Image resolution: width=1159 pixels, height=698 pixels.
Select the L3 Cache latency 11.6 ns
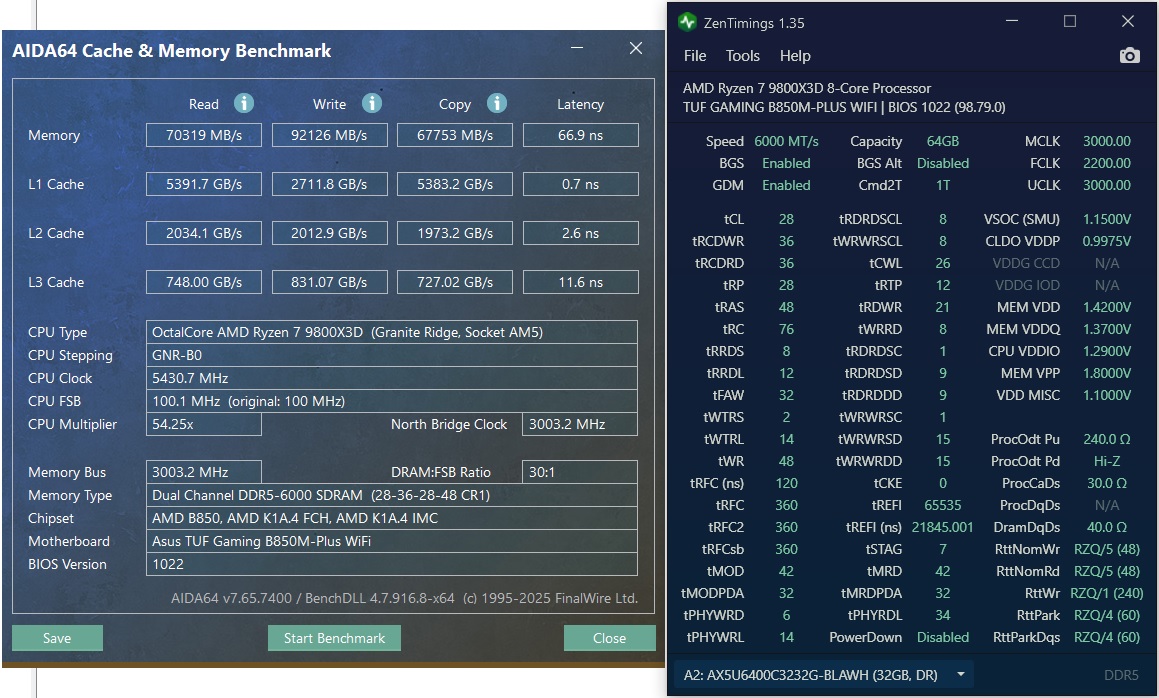pos(580,282)
